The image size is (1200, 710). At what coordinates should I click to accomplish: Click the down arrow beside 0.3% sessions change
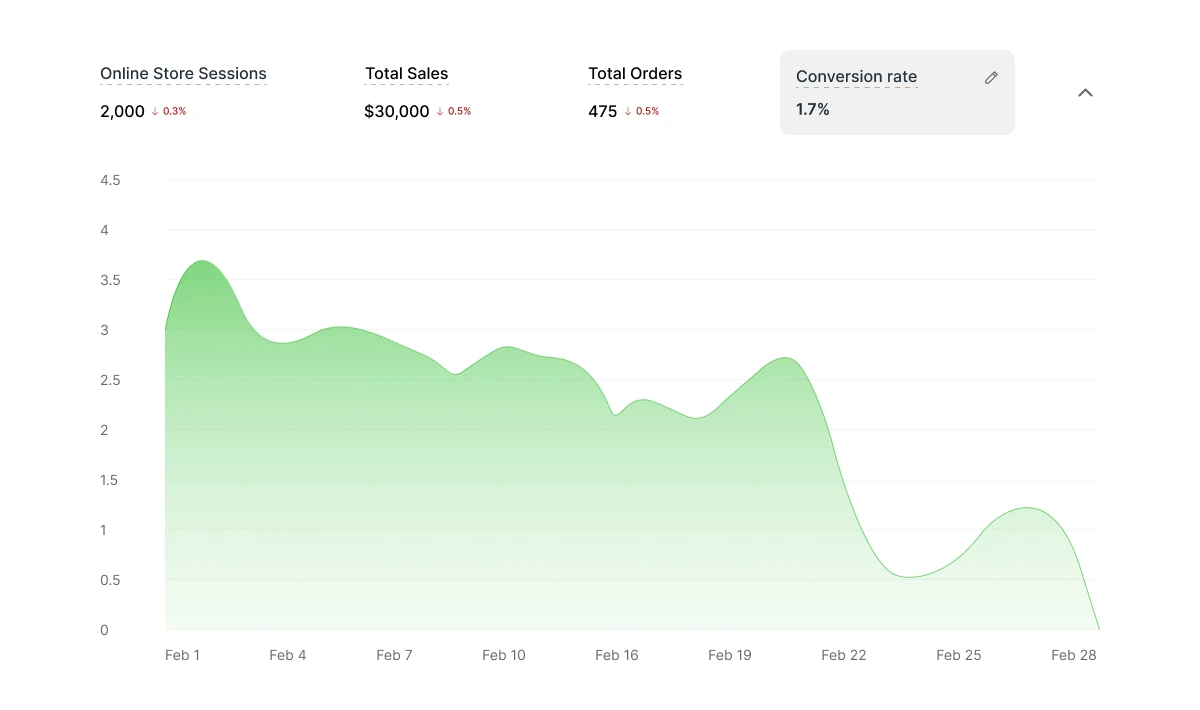tap(155, 112)
